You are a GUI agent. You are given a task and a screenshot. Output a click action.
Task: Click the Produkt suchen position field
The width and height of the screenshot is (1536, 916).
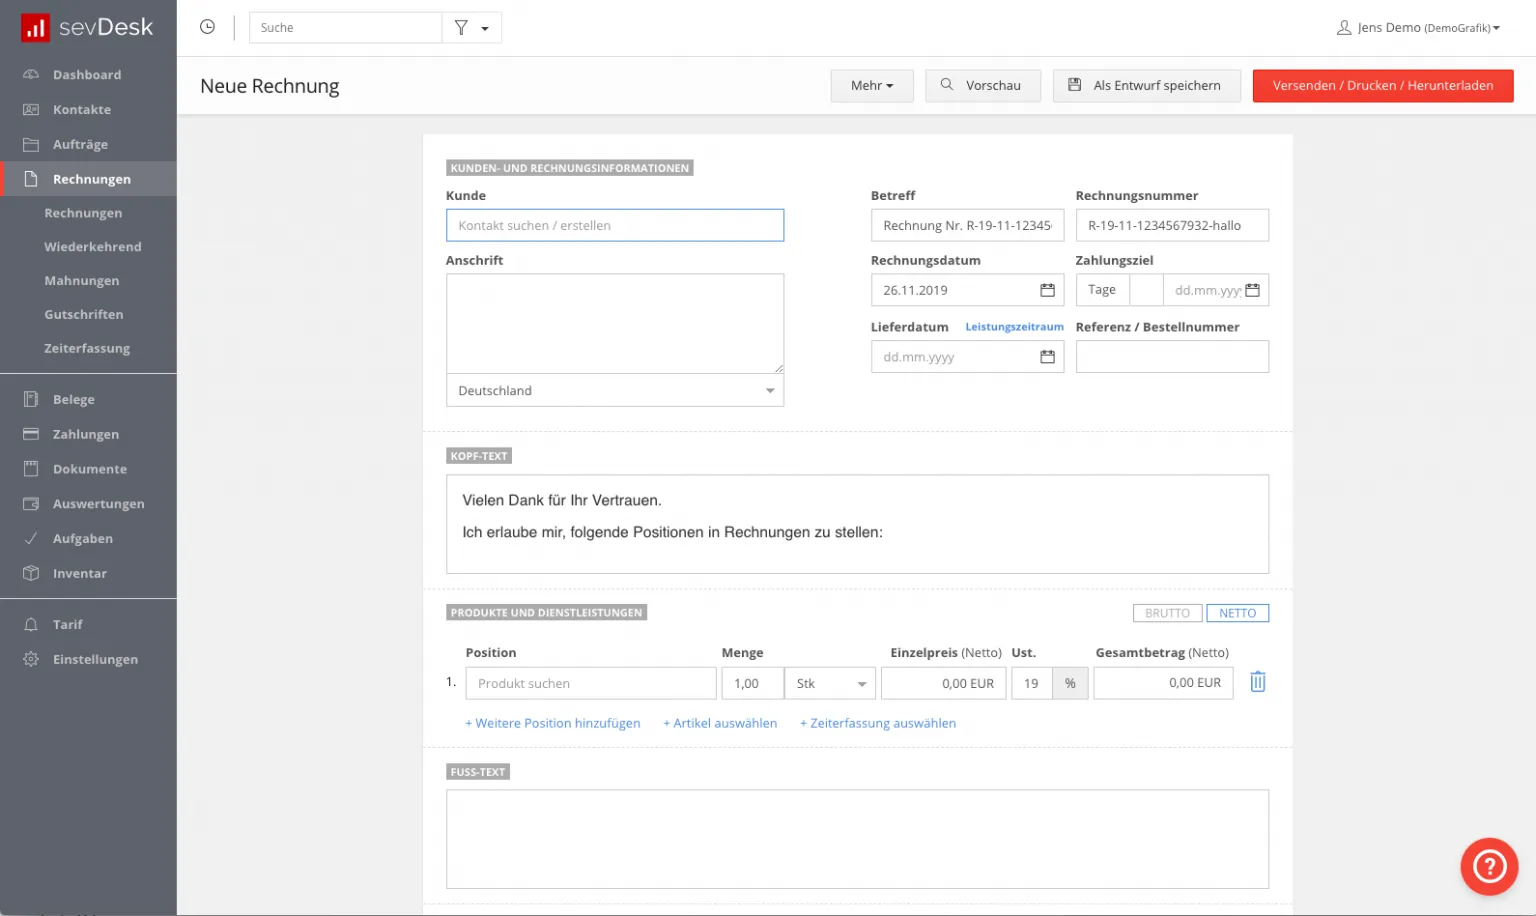coord(591,683)
